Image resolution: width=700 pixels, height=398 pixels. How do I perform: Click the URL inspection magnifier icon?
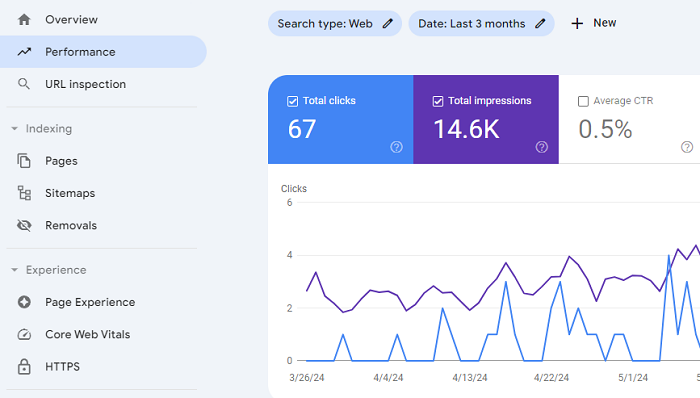(x=24, y=84)
